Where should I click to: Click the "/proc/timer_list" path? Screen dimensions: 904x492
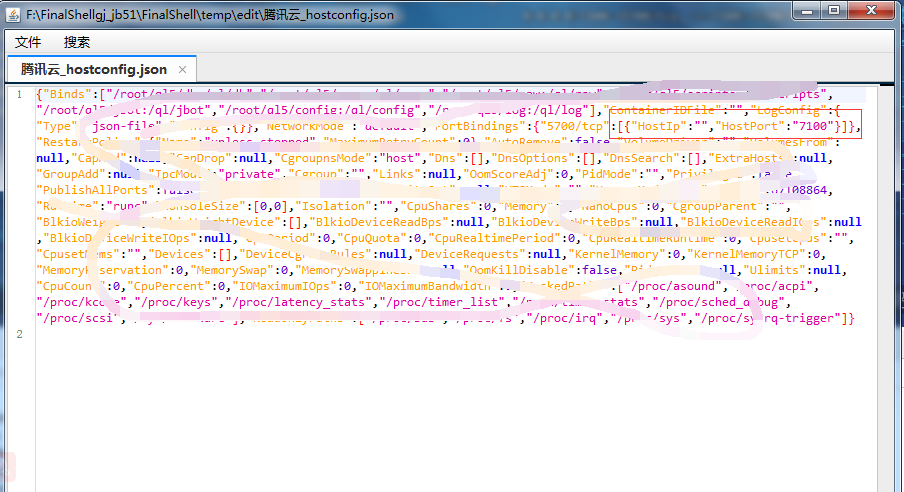pos(442,302)
